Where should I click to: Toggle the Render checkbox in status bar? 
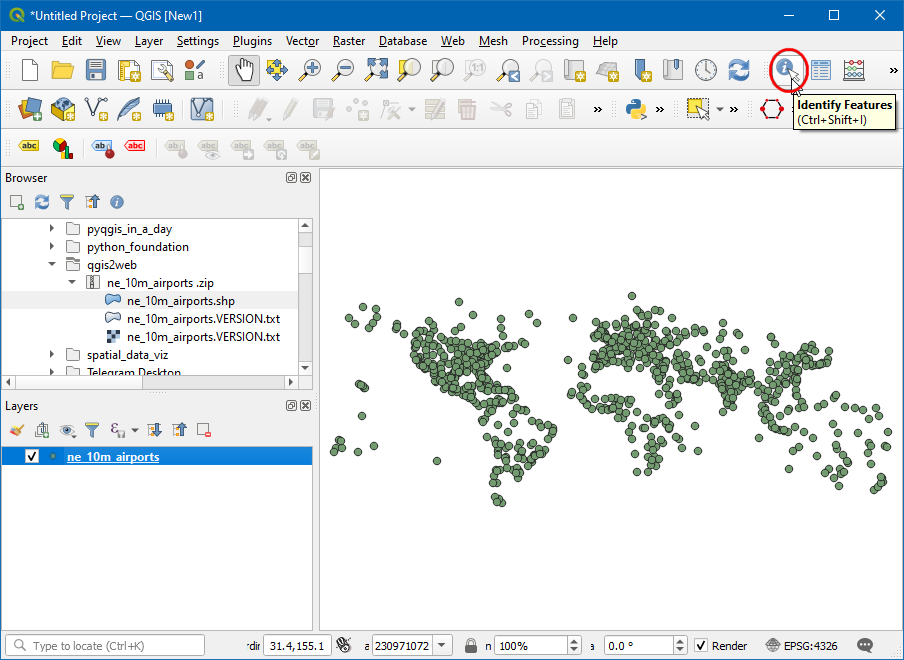coord(701,646)
